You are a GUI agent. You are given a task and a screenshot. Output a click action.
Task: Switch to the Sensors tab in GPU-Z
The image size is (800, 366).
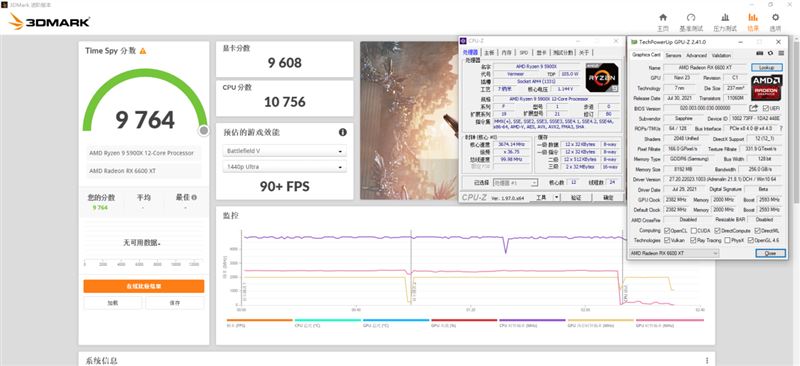point(673,56)
